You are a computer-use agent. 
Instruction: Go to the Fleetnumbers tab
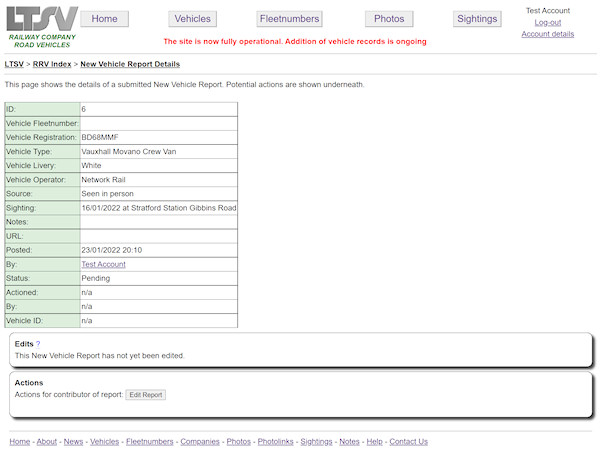click(x=289, y=19)
